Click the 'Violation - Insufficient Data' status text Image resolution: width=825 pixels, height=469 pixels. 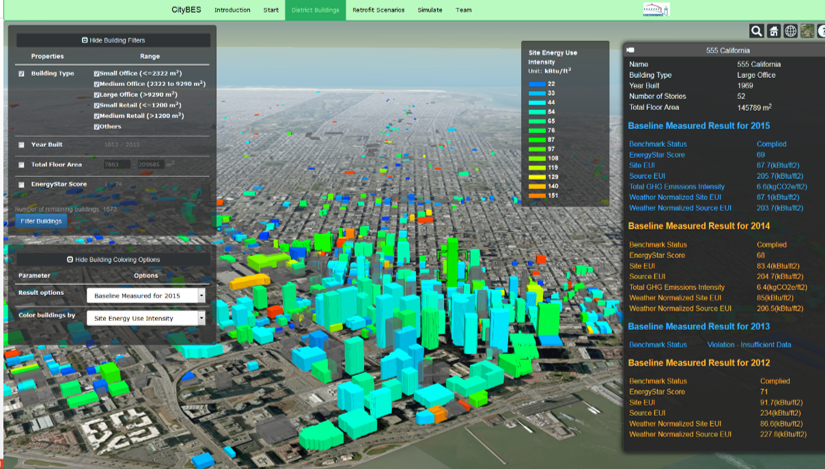(x=749, y=345)
